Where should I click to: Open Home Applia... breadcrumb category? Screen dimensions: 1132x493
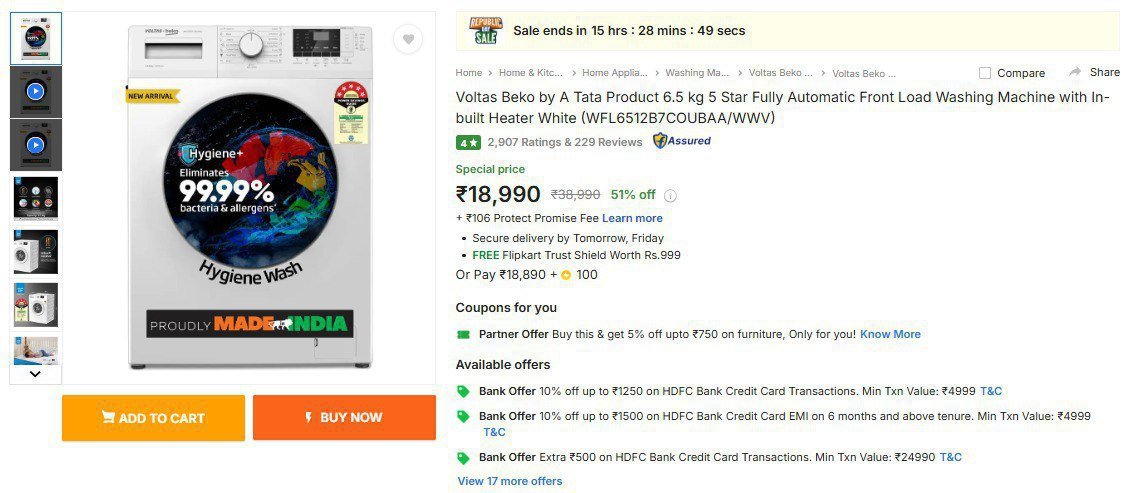(614, 73)
